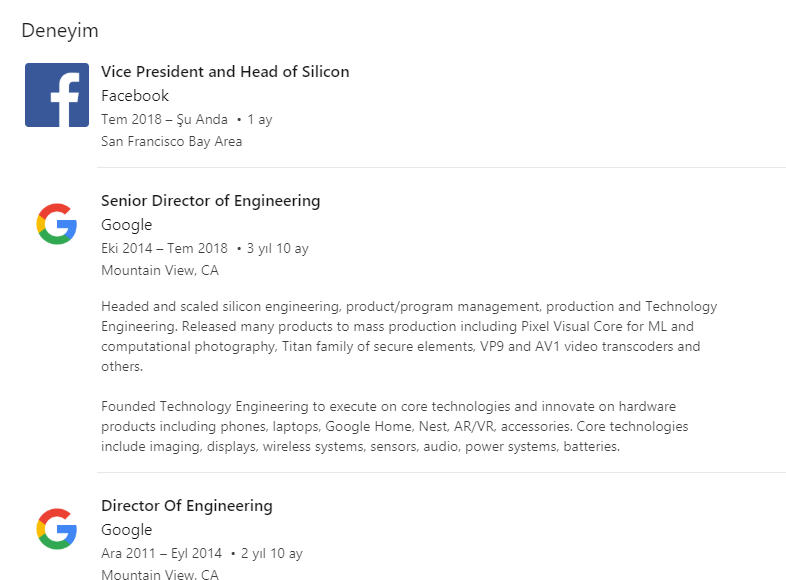Open Google company name under Director Of Engineering

126,529
